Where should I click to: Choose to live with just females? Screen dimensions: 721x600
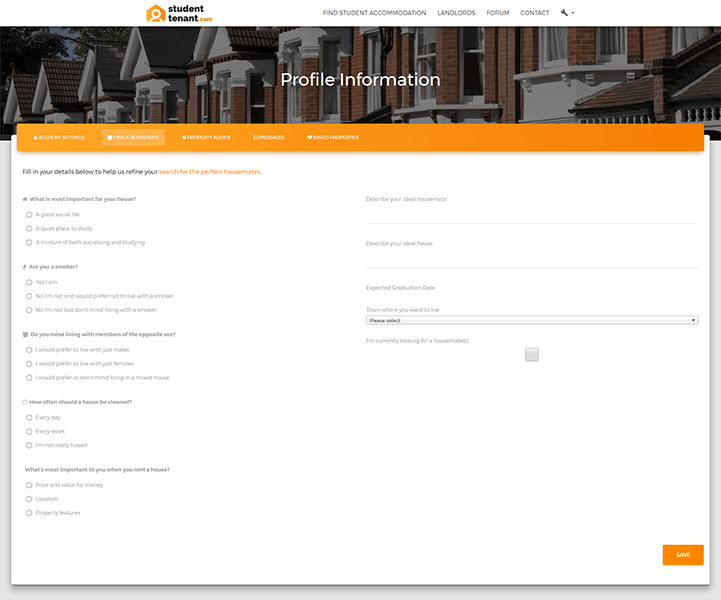pyautogui.click(x=29, y=364)
